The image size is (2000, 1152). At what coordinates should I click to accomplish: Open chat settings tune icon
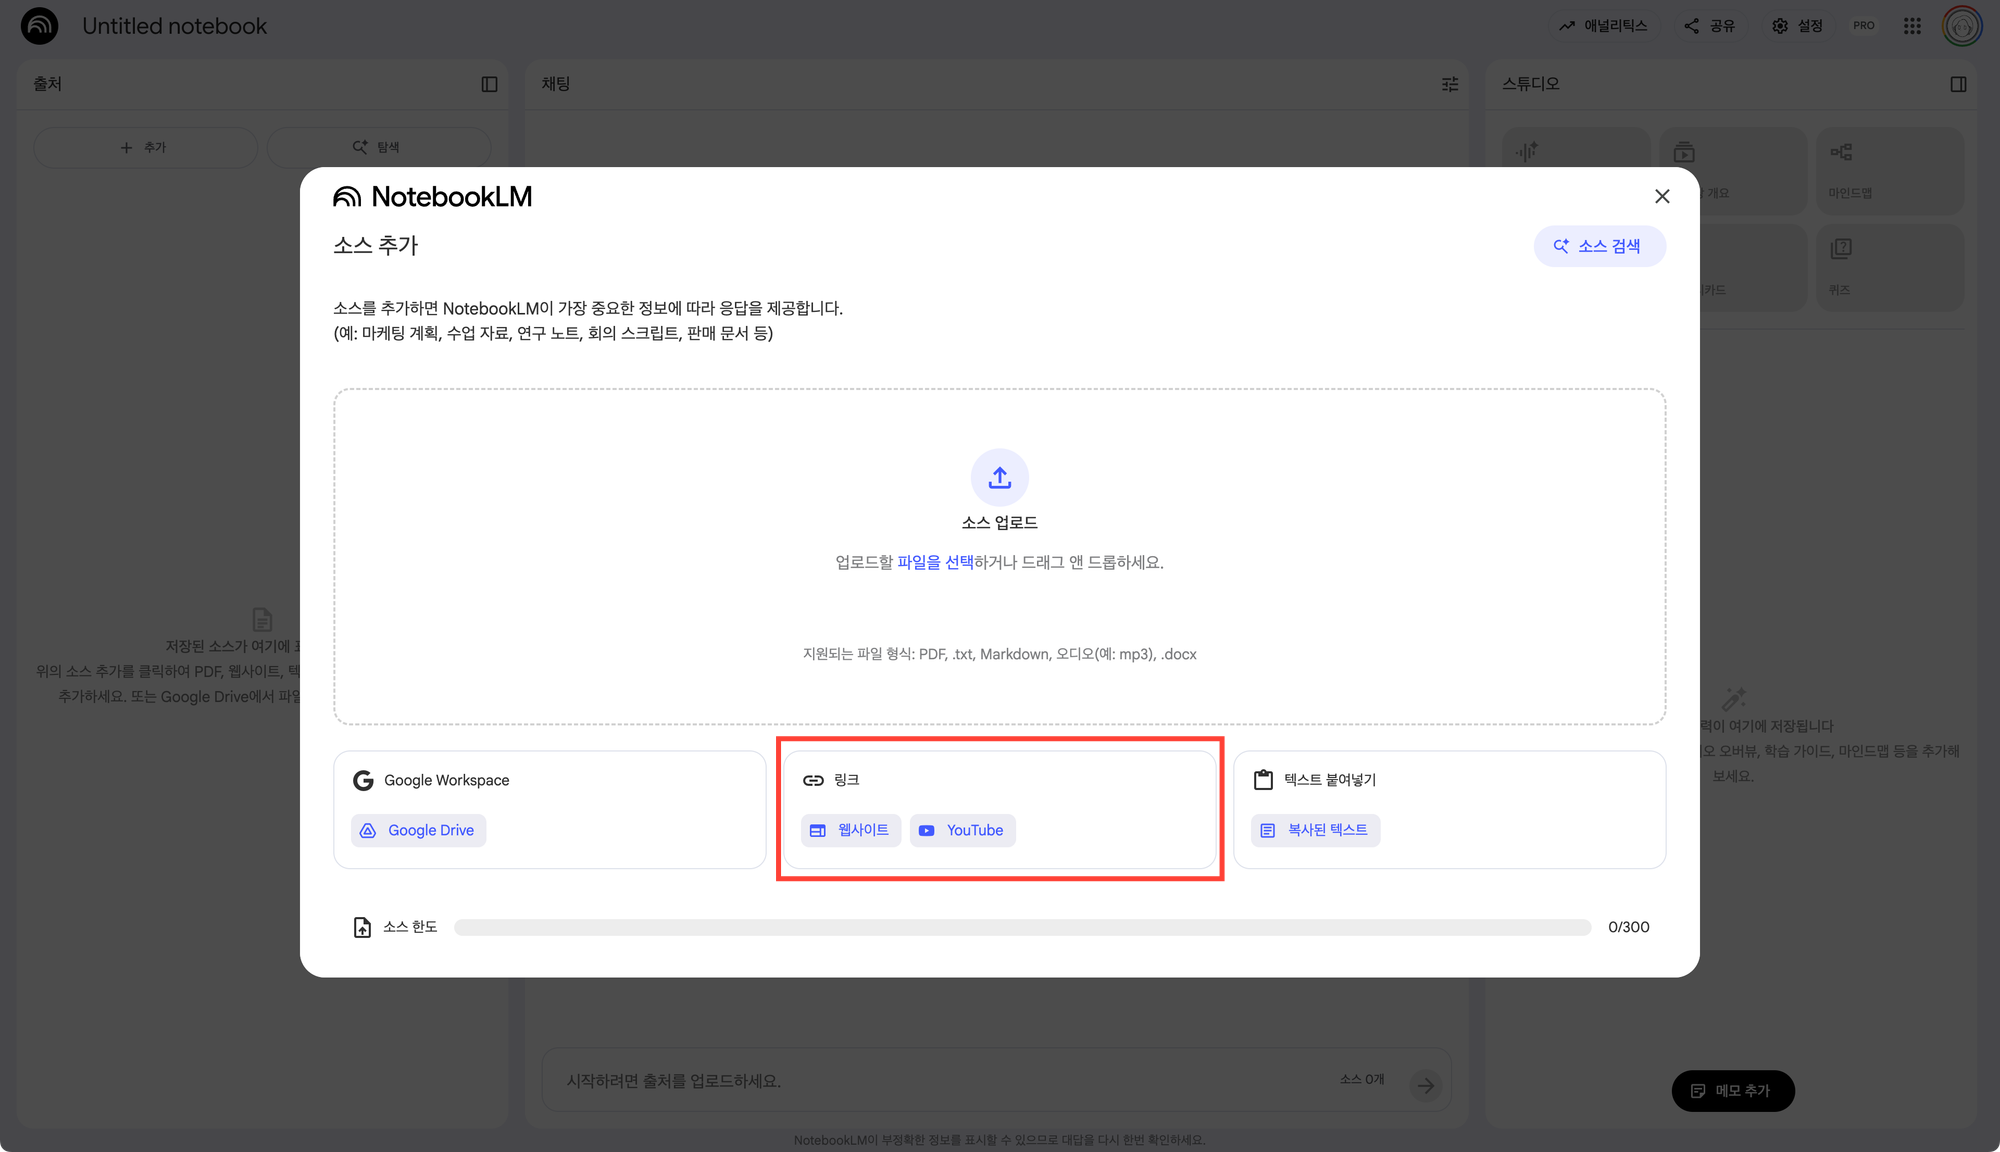tap(1450, 84)
